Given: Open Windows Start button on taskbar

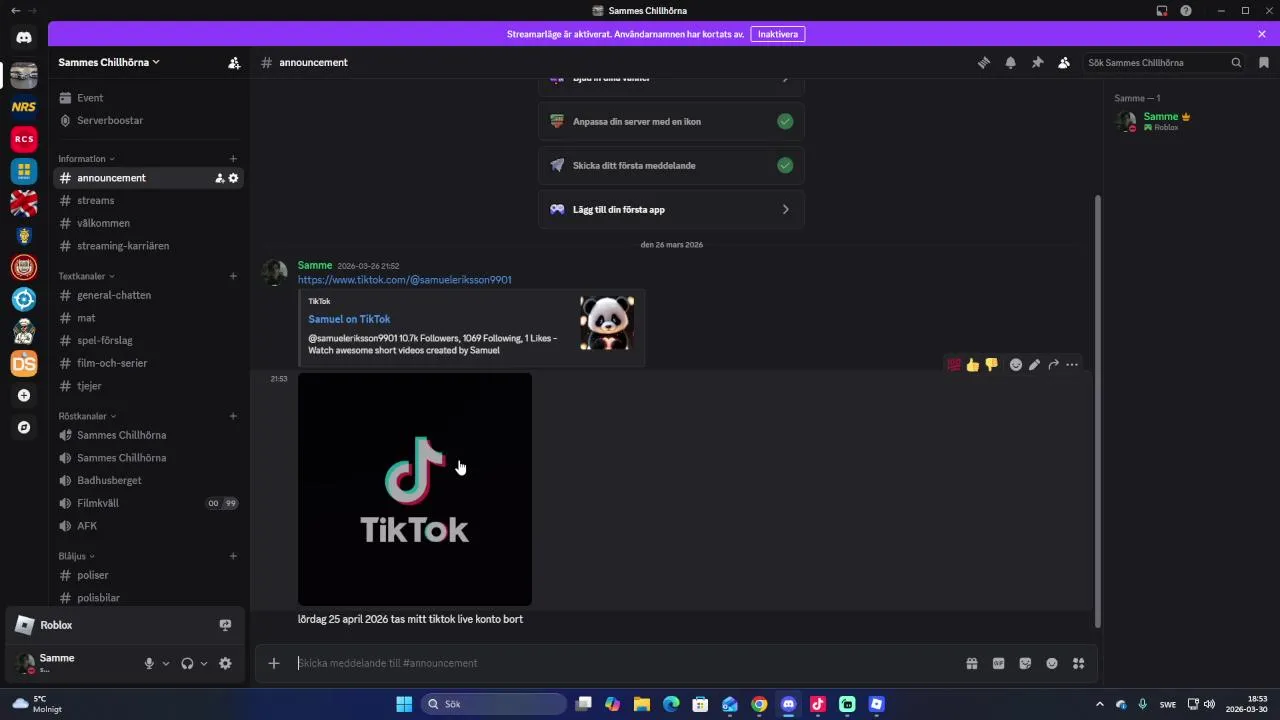Looking at the screenshot, I should (404, 704).
